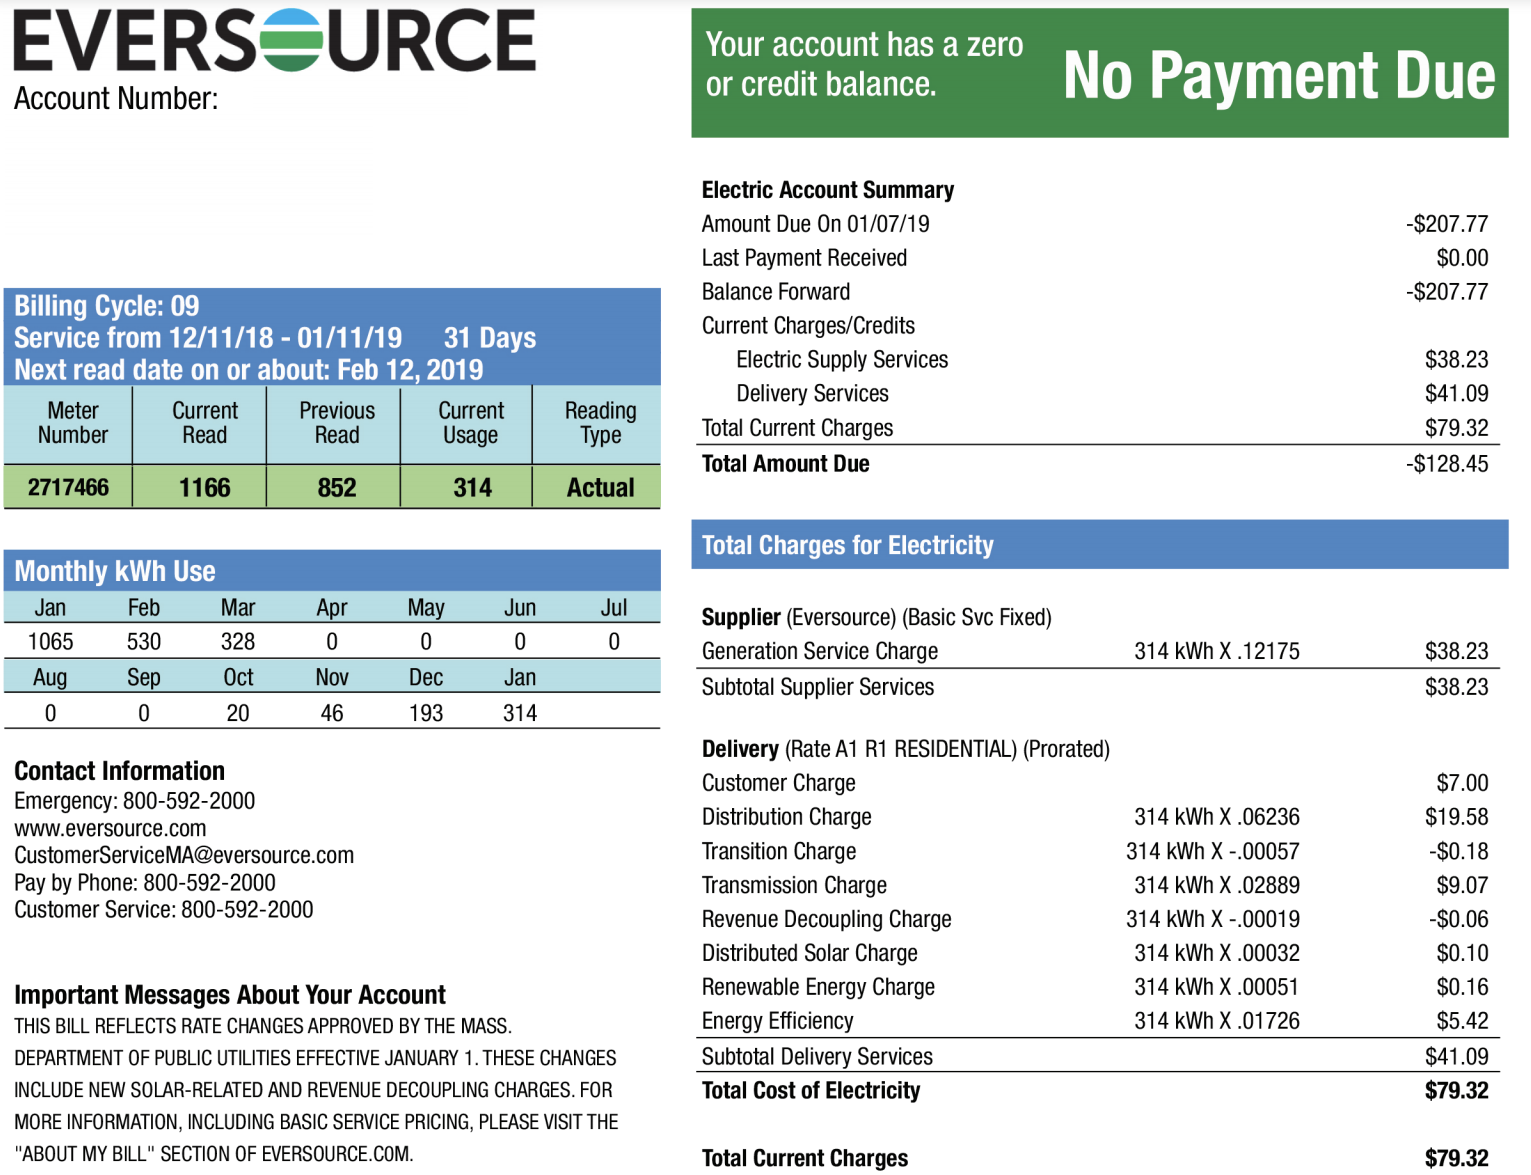Click the "314 kWh X -.00057" Transition rate

click(1213, 852)
